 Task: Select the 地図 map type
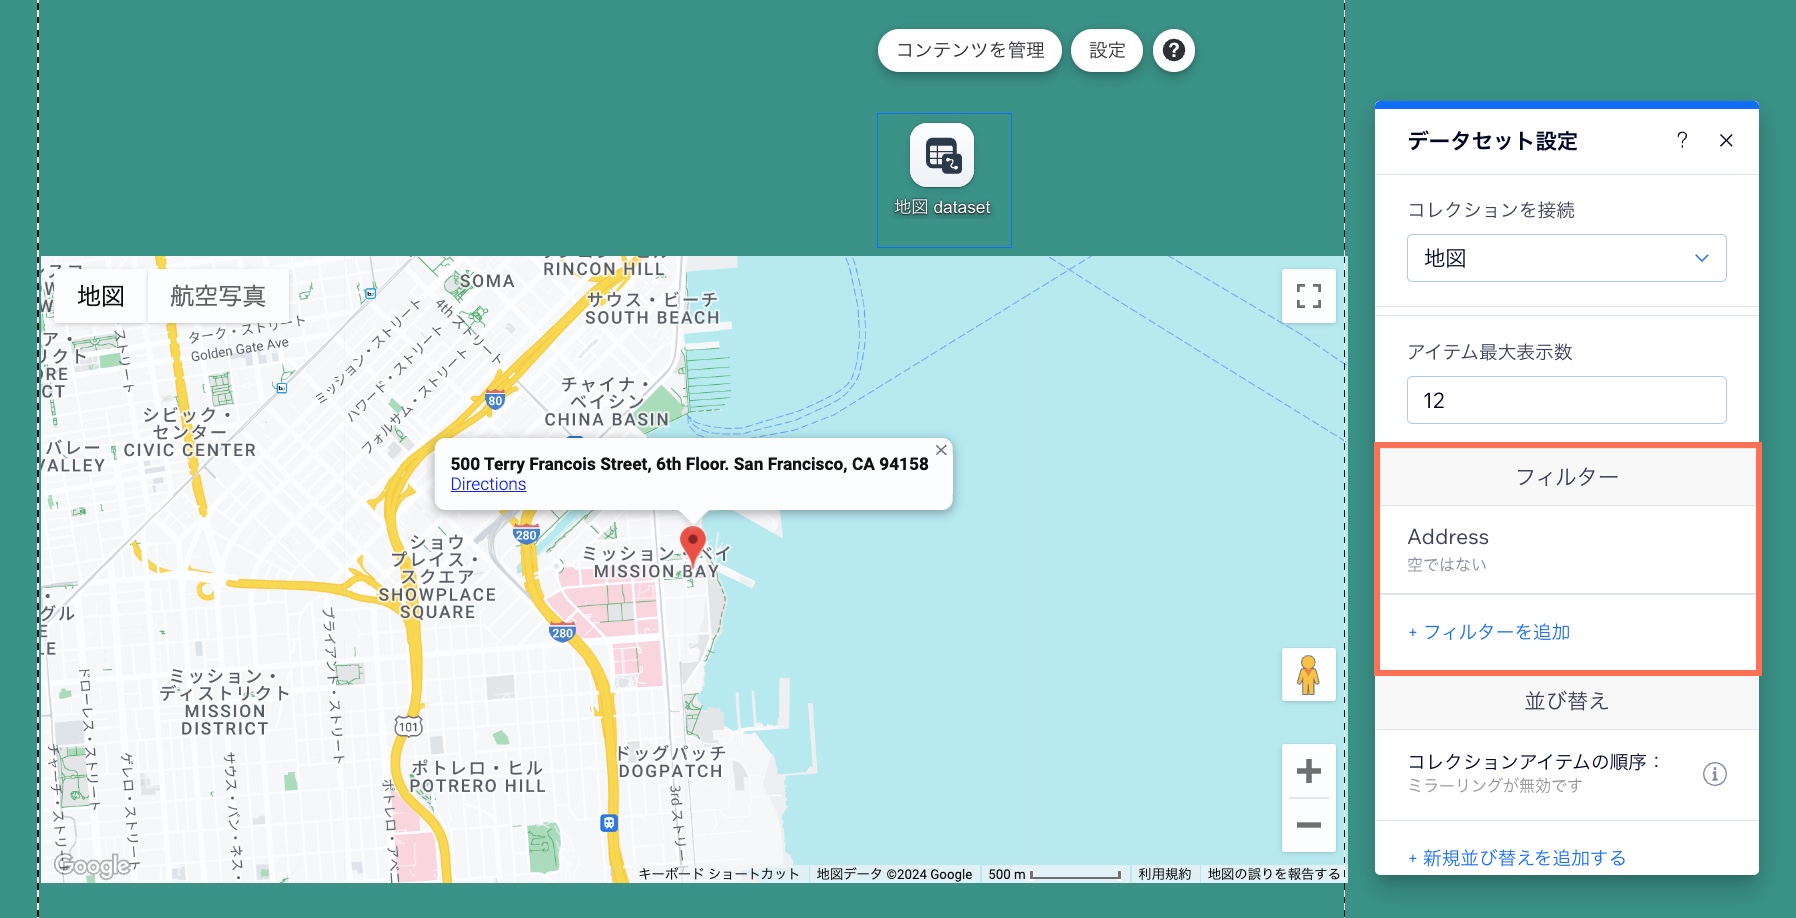click(101, 296)
